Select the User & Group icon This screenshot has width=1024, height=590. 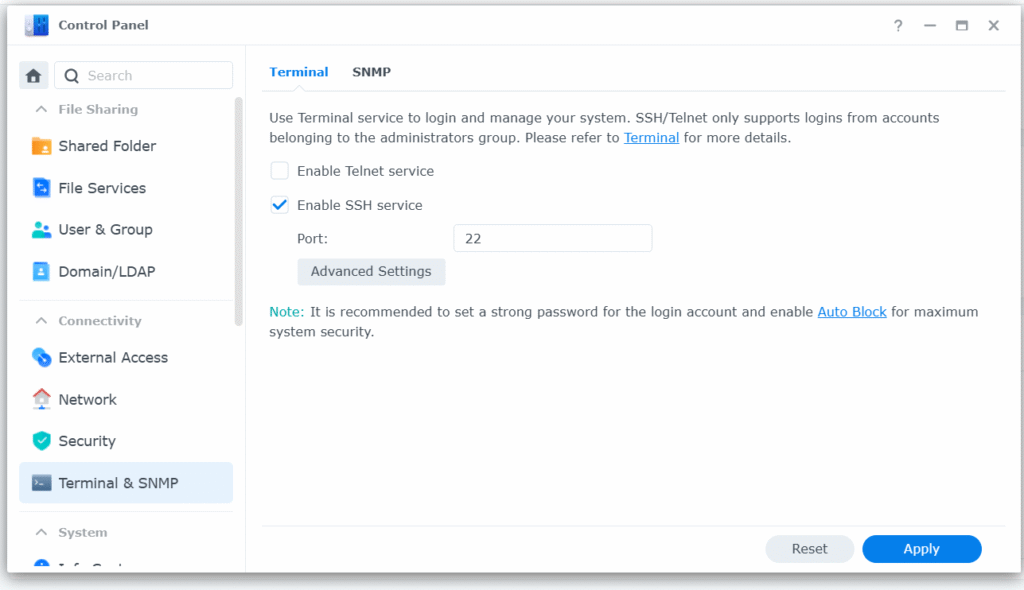click(41, 230)
